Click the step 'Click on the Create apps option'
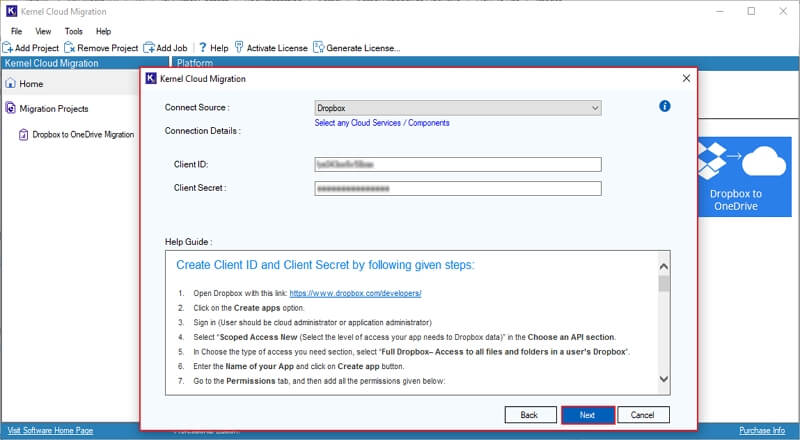 tap(248, 308)
